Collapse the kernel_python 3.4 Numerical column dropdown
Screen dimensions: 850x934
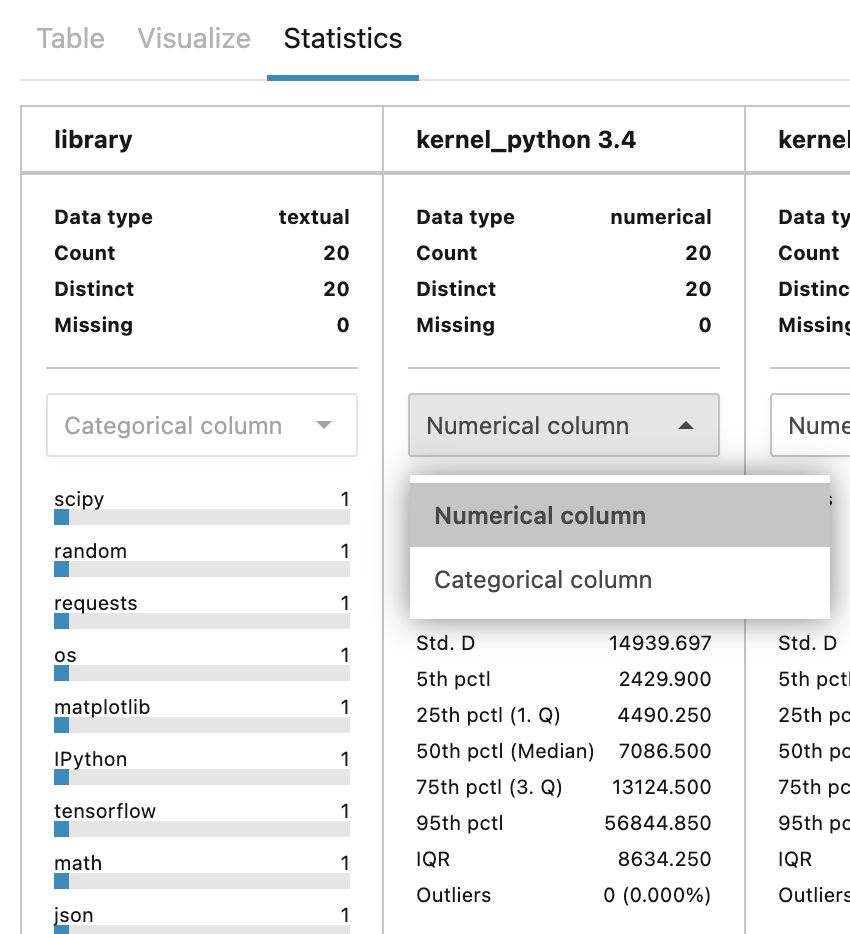coord(563,426)
